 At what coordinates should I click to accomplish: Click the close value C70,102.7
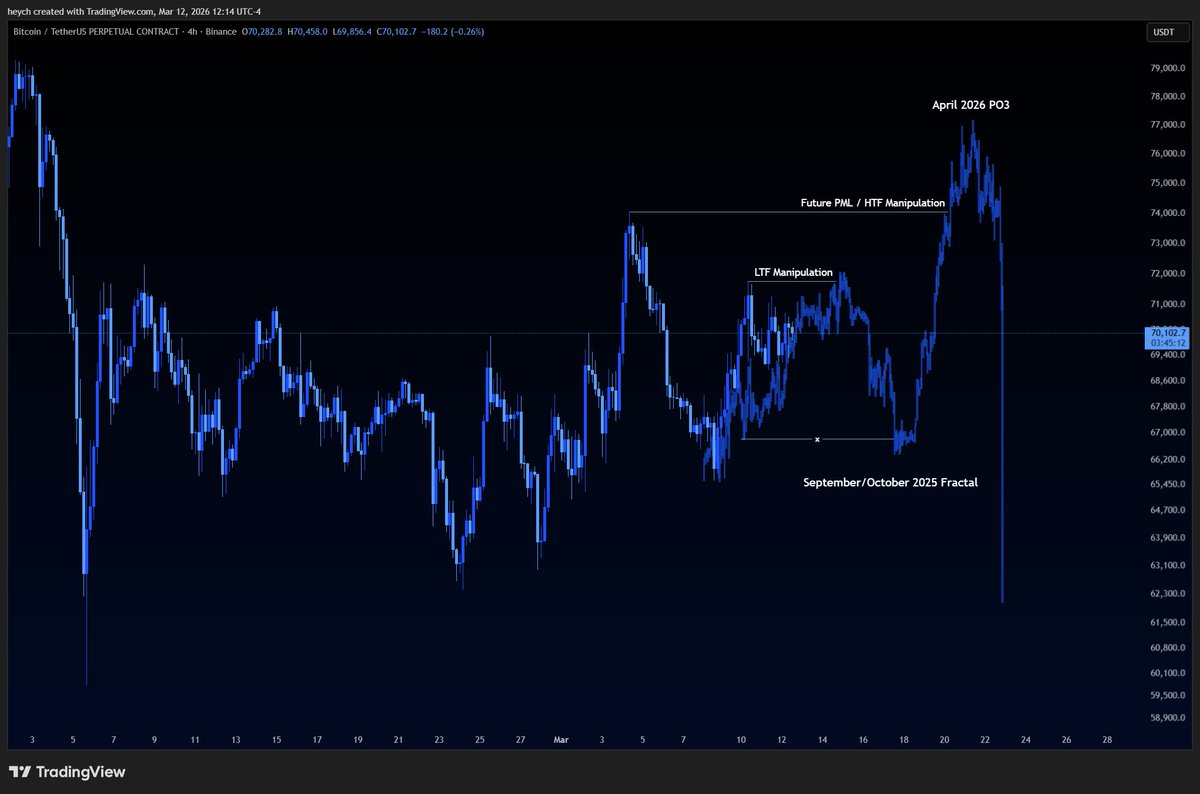point(396,32)
